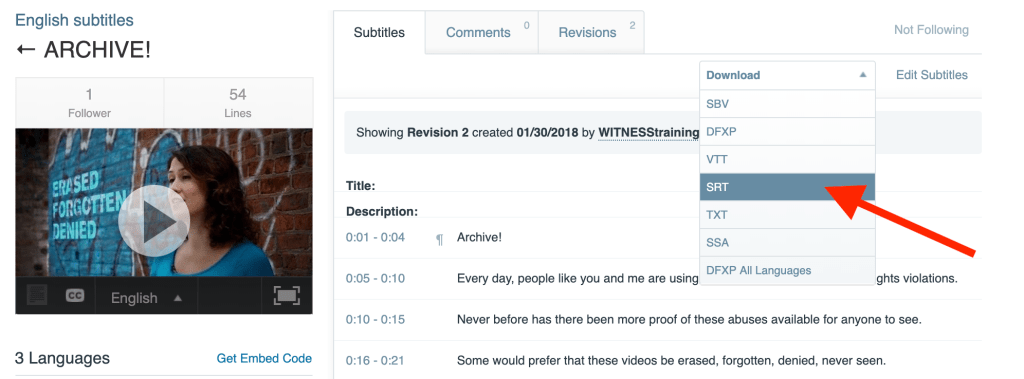The width and height of the screenshot is (1024, 379).
Task: Jump to timestamp 0:01 - 0:04
Action: pos(375,237)
